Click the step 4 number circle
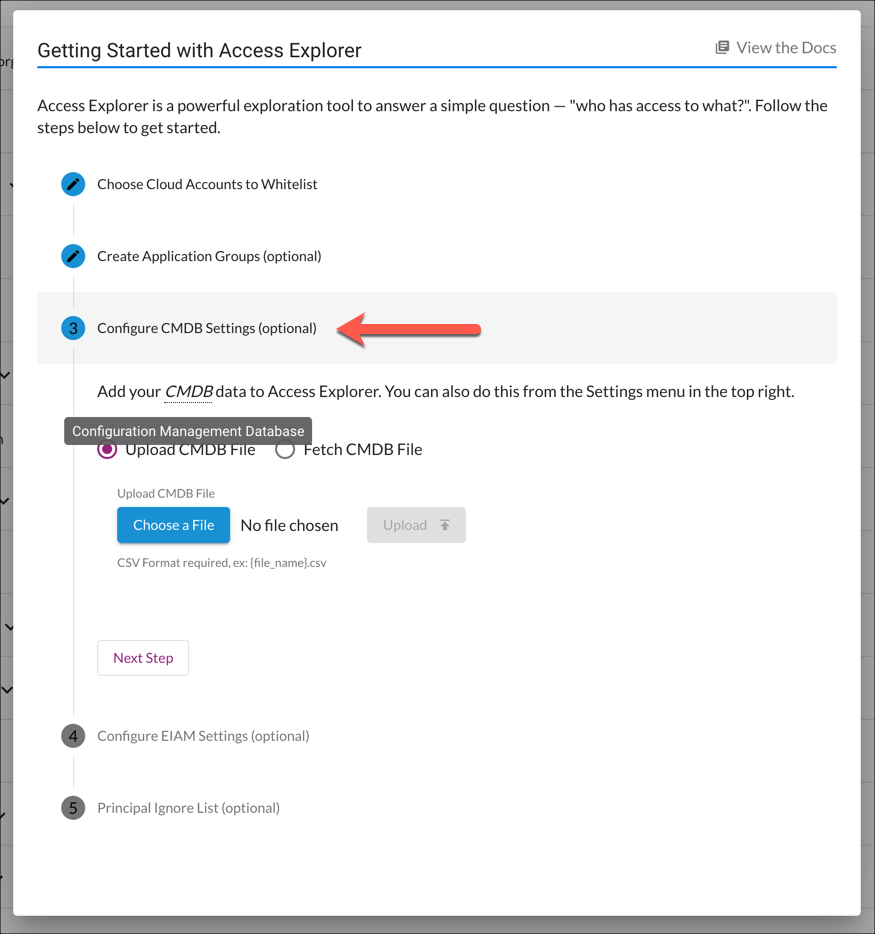The image size is (875, 934). tap(73, 736)
